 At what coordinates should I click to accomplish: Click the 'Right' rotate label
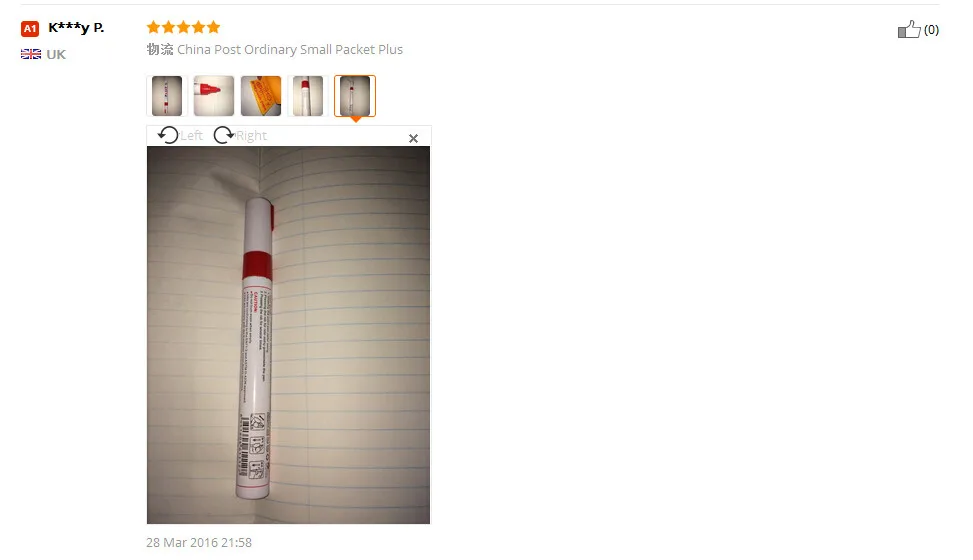tap(251, 135)
